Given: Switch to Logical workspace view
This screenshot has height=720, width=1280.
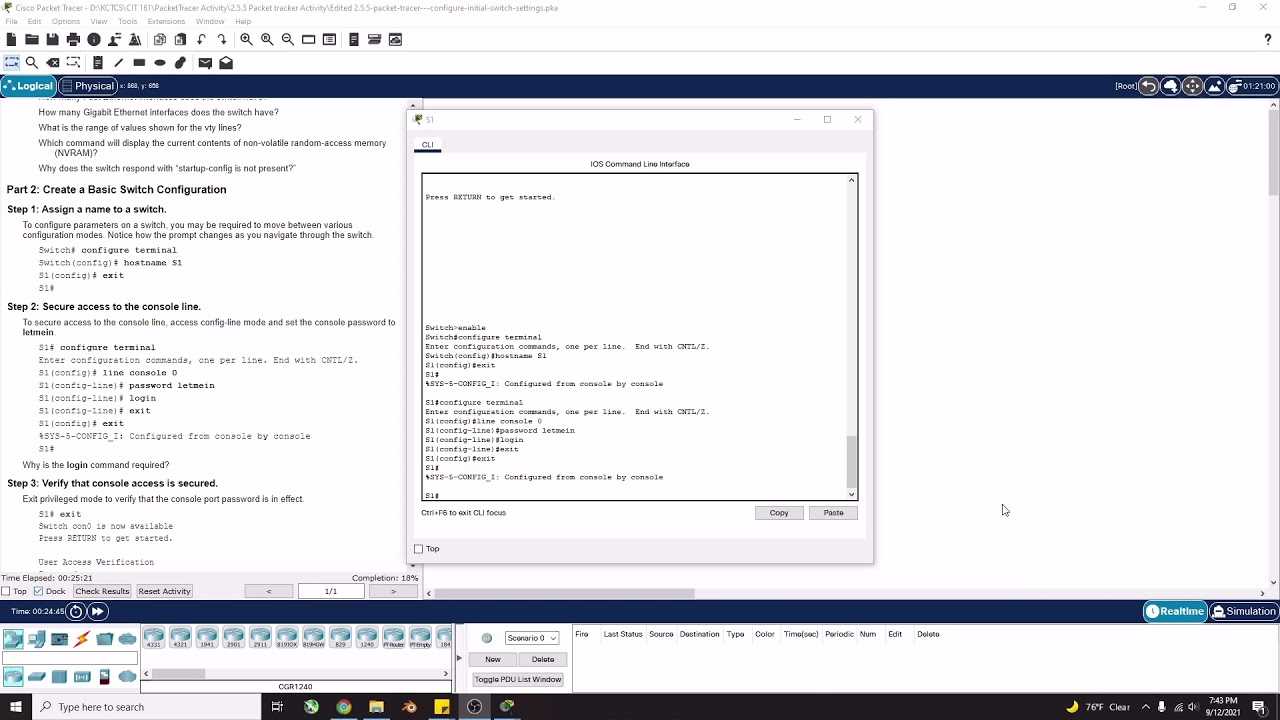Looking at the screenshot, I should 28,86.
